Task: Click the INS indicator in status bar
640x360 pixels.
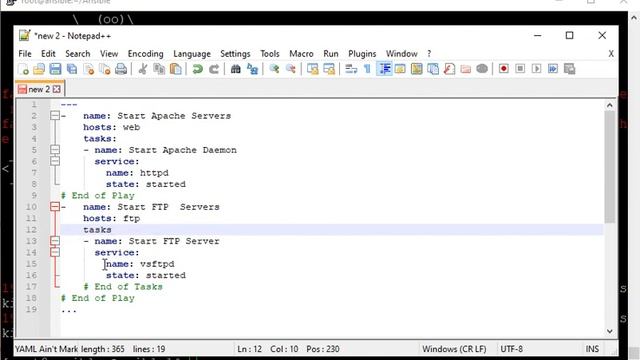Action: (592, 349)
